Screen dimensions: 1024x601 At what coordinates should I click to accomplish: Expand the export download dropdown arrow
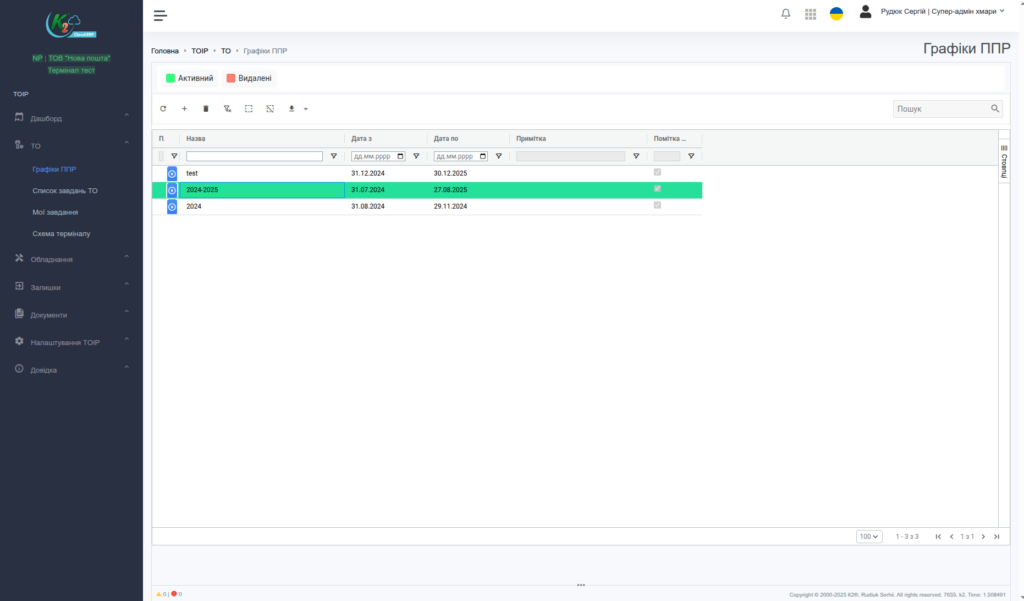coord(306,108)
